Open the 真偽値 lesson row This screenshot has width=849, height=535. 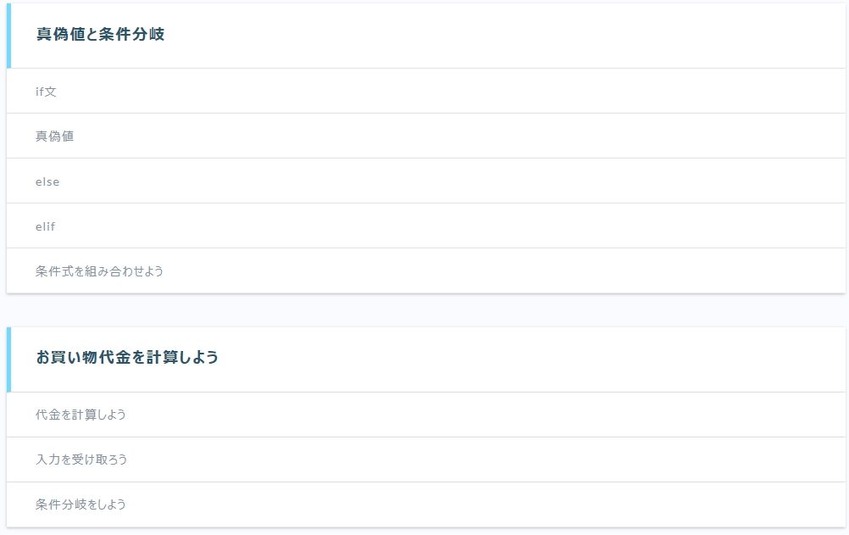coord(426,136)
